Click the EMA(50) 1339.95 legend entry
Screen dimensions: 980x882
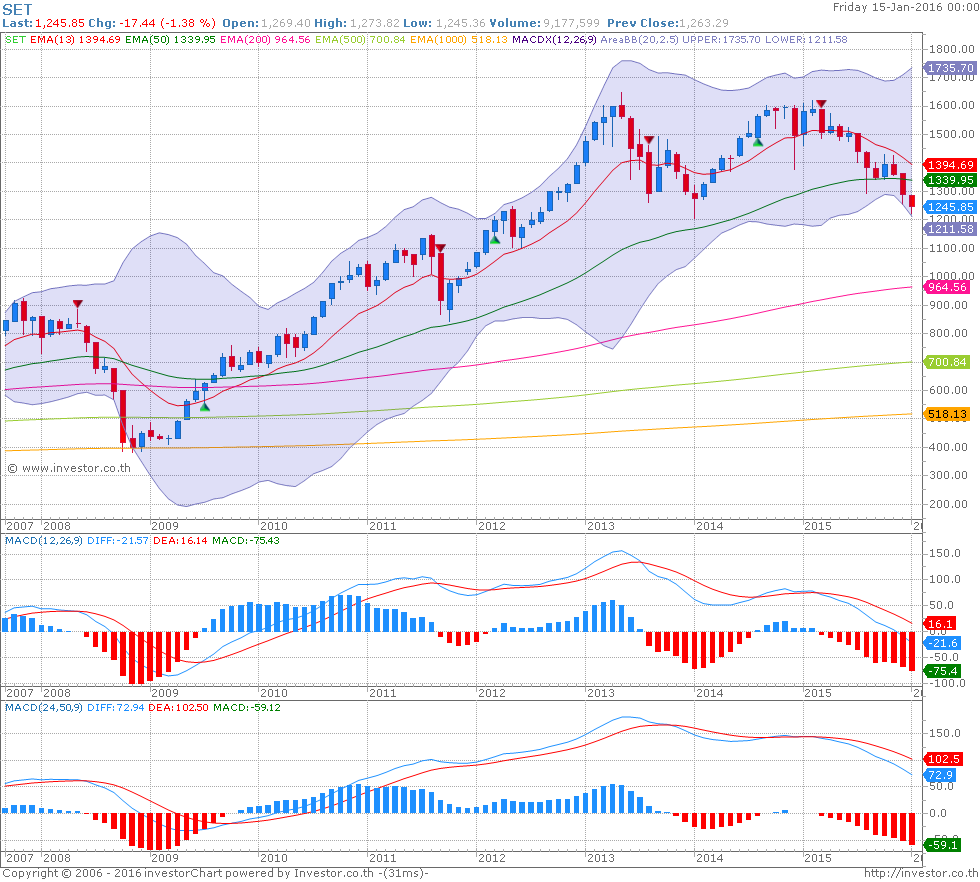coord(170,39)
